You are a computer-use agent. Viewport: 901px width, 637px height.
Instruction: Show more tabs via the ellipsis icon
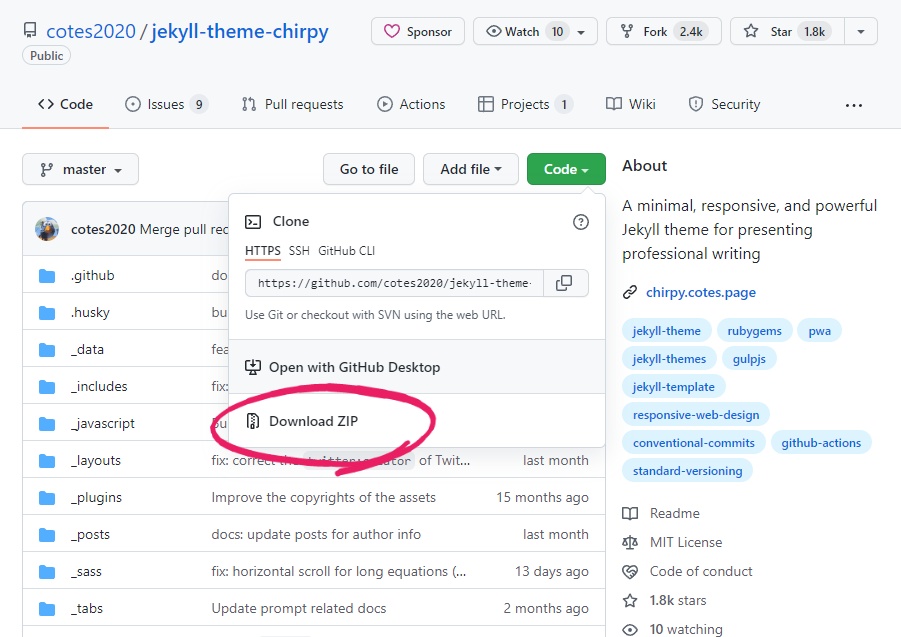click(854, 105)
